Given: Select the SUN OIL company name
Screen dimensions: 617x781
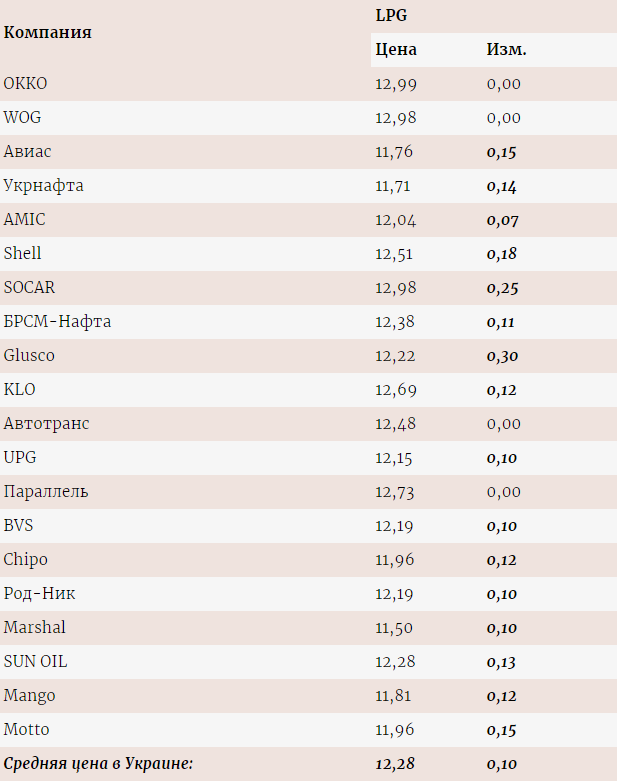Looking at the screenshot, I should pyautogui.click(x=35, y=661).
